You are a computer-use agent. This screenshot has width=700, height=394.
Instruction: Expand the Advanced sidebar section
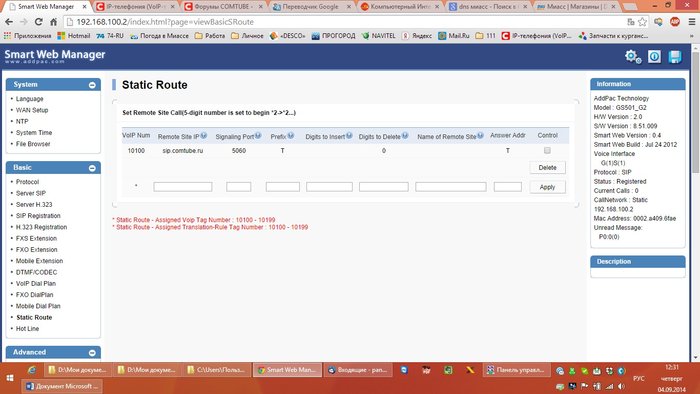[x=92, y=353]
